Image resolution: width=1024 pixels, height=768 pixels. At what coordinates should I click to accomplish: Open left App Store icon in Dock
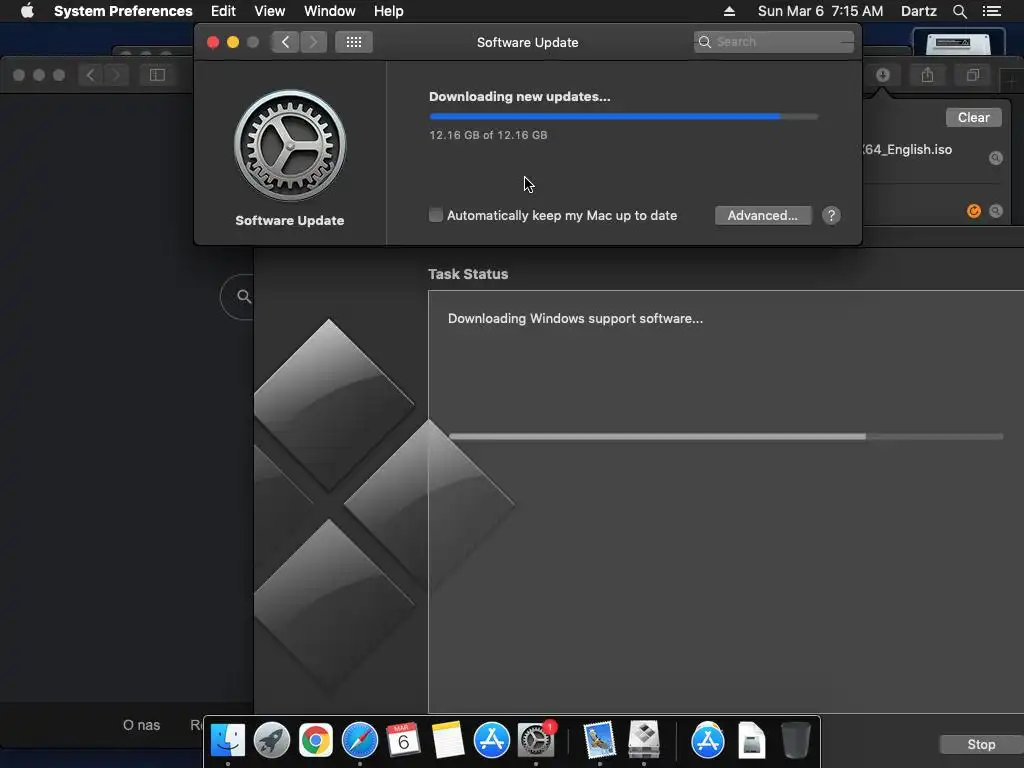pyautogui.click(x=491, y=741)
